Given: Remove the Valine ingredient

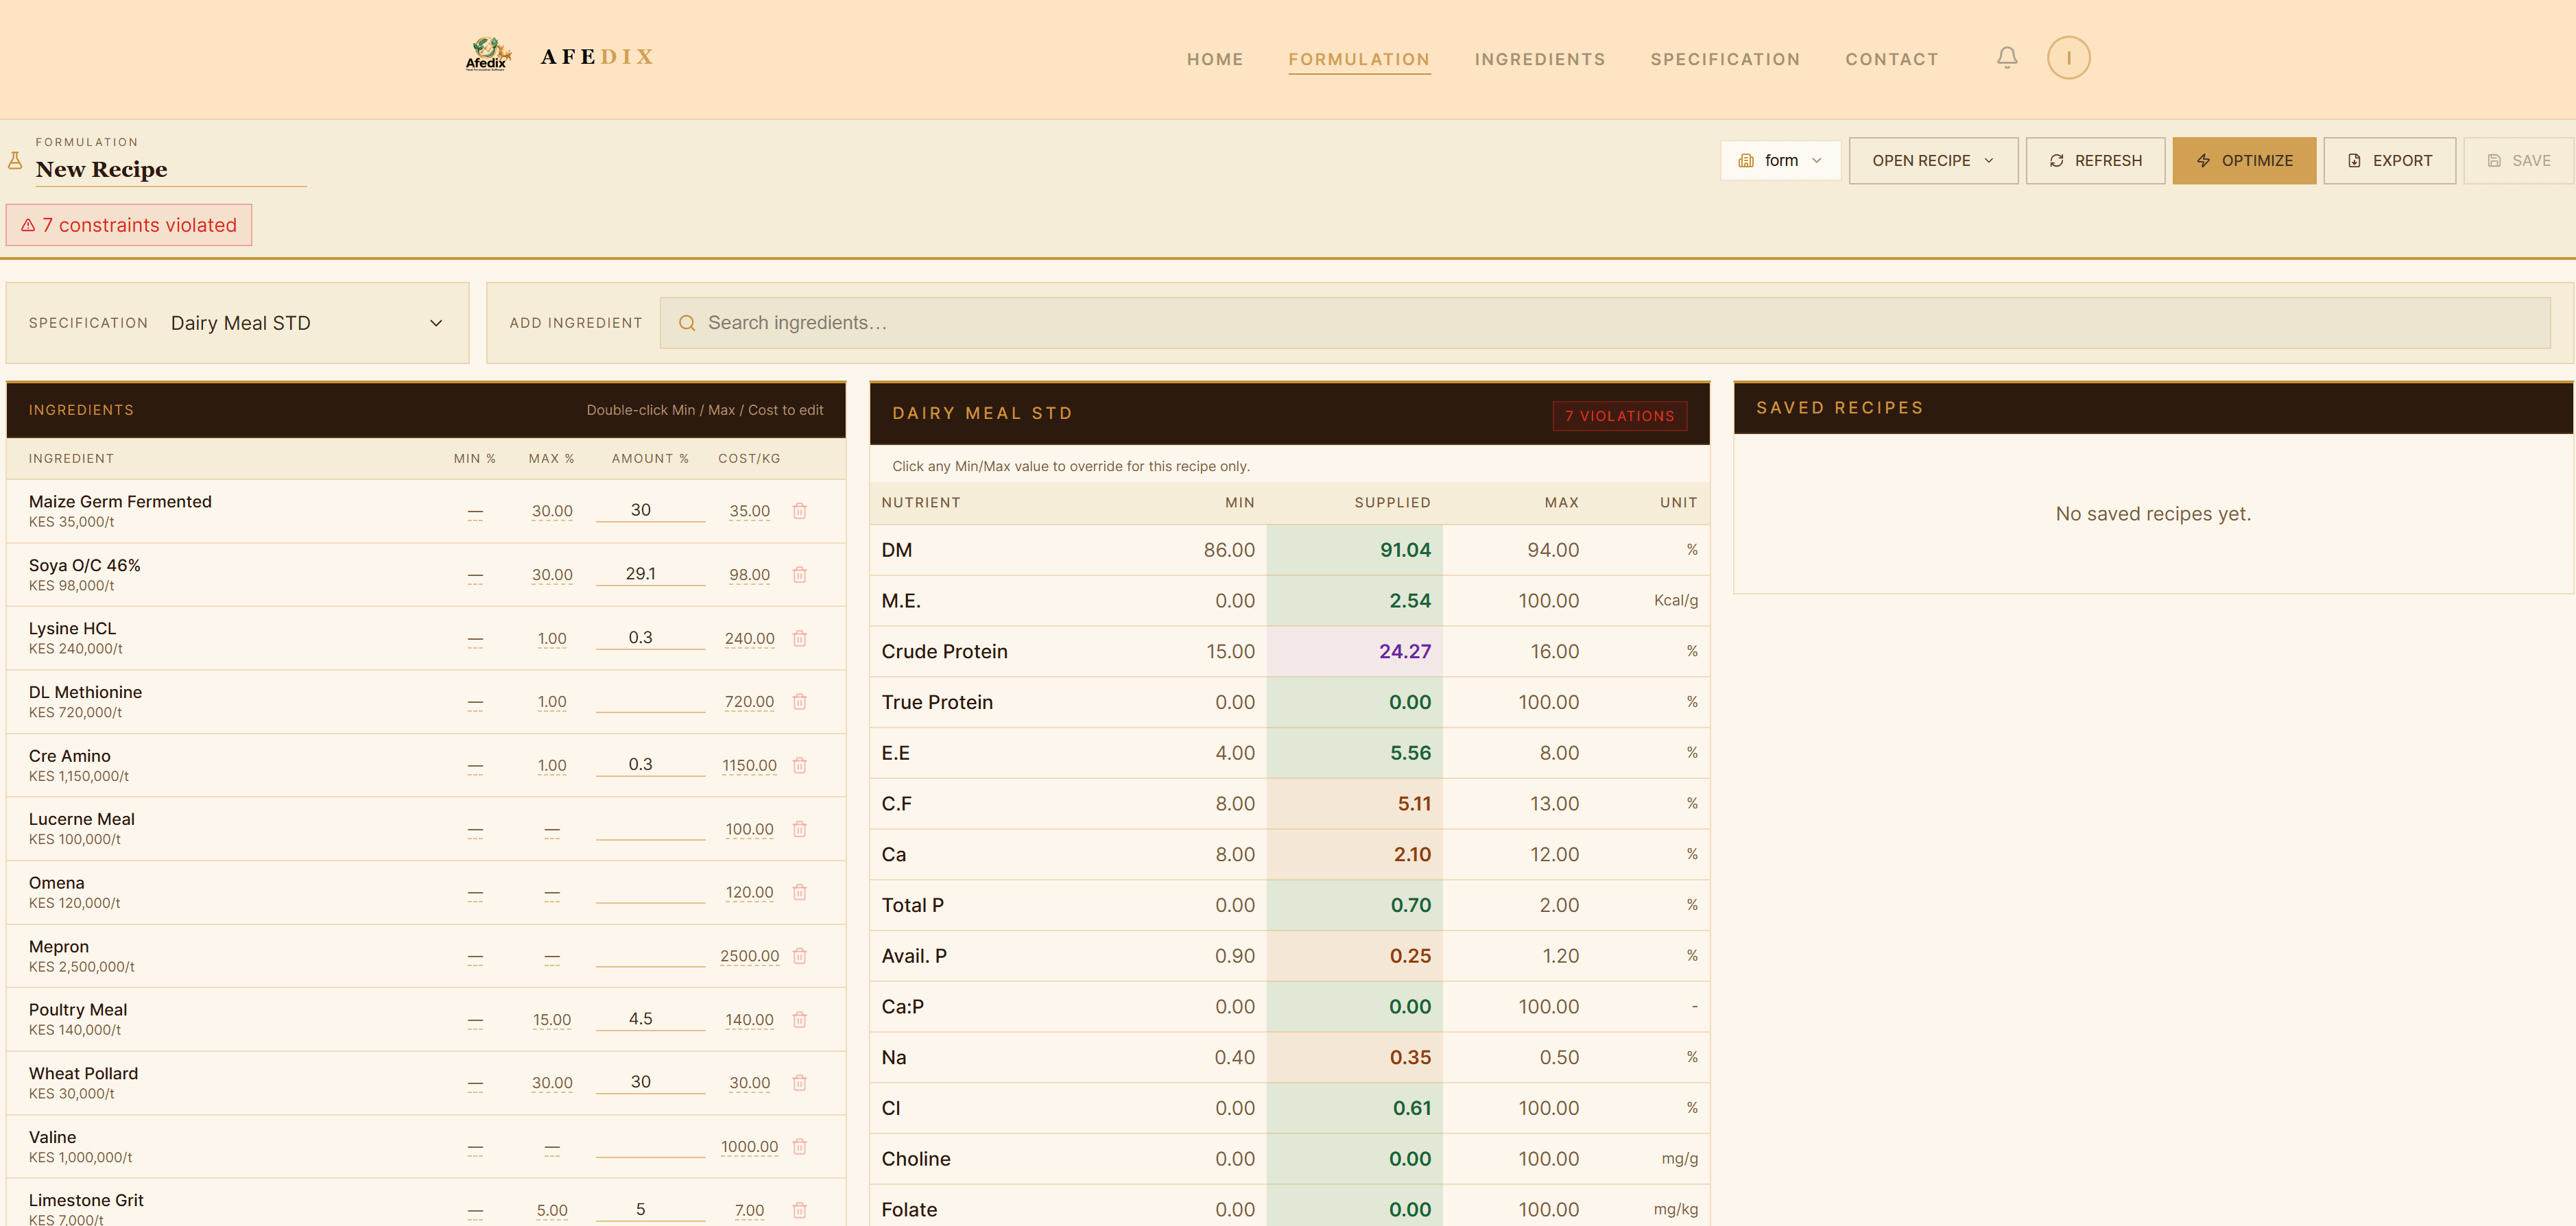Looking at the screenshot, I should pos(799,1147).
